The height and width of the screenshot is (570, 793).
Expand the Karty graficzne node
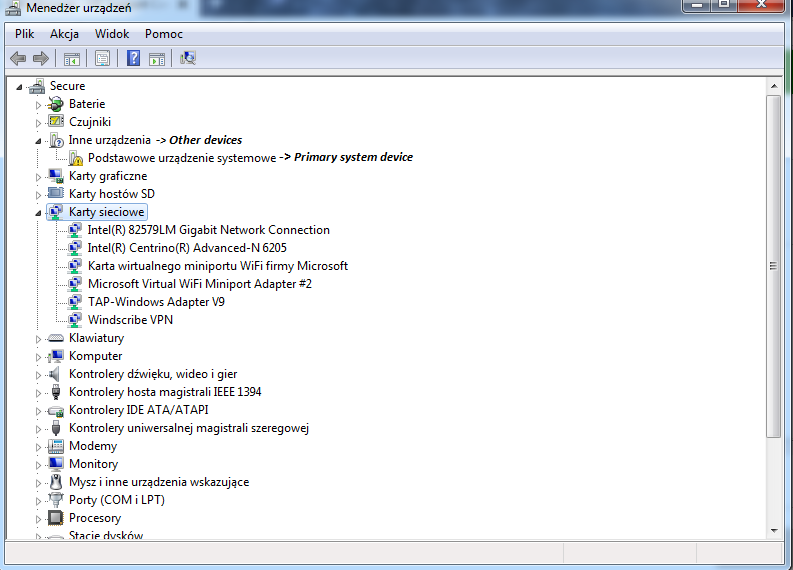[x=38, y=177]
